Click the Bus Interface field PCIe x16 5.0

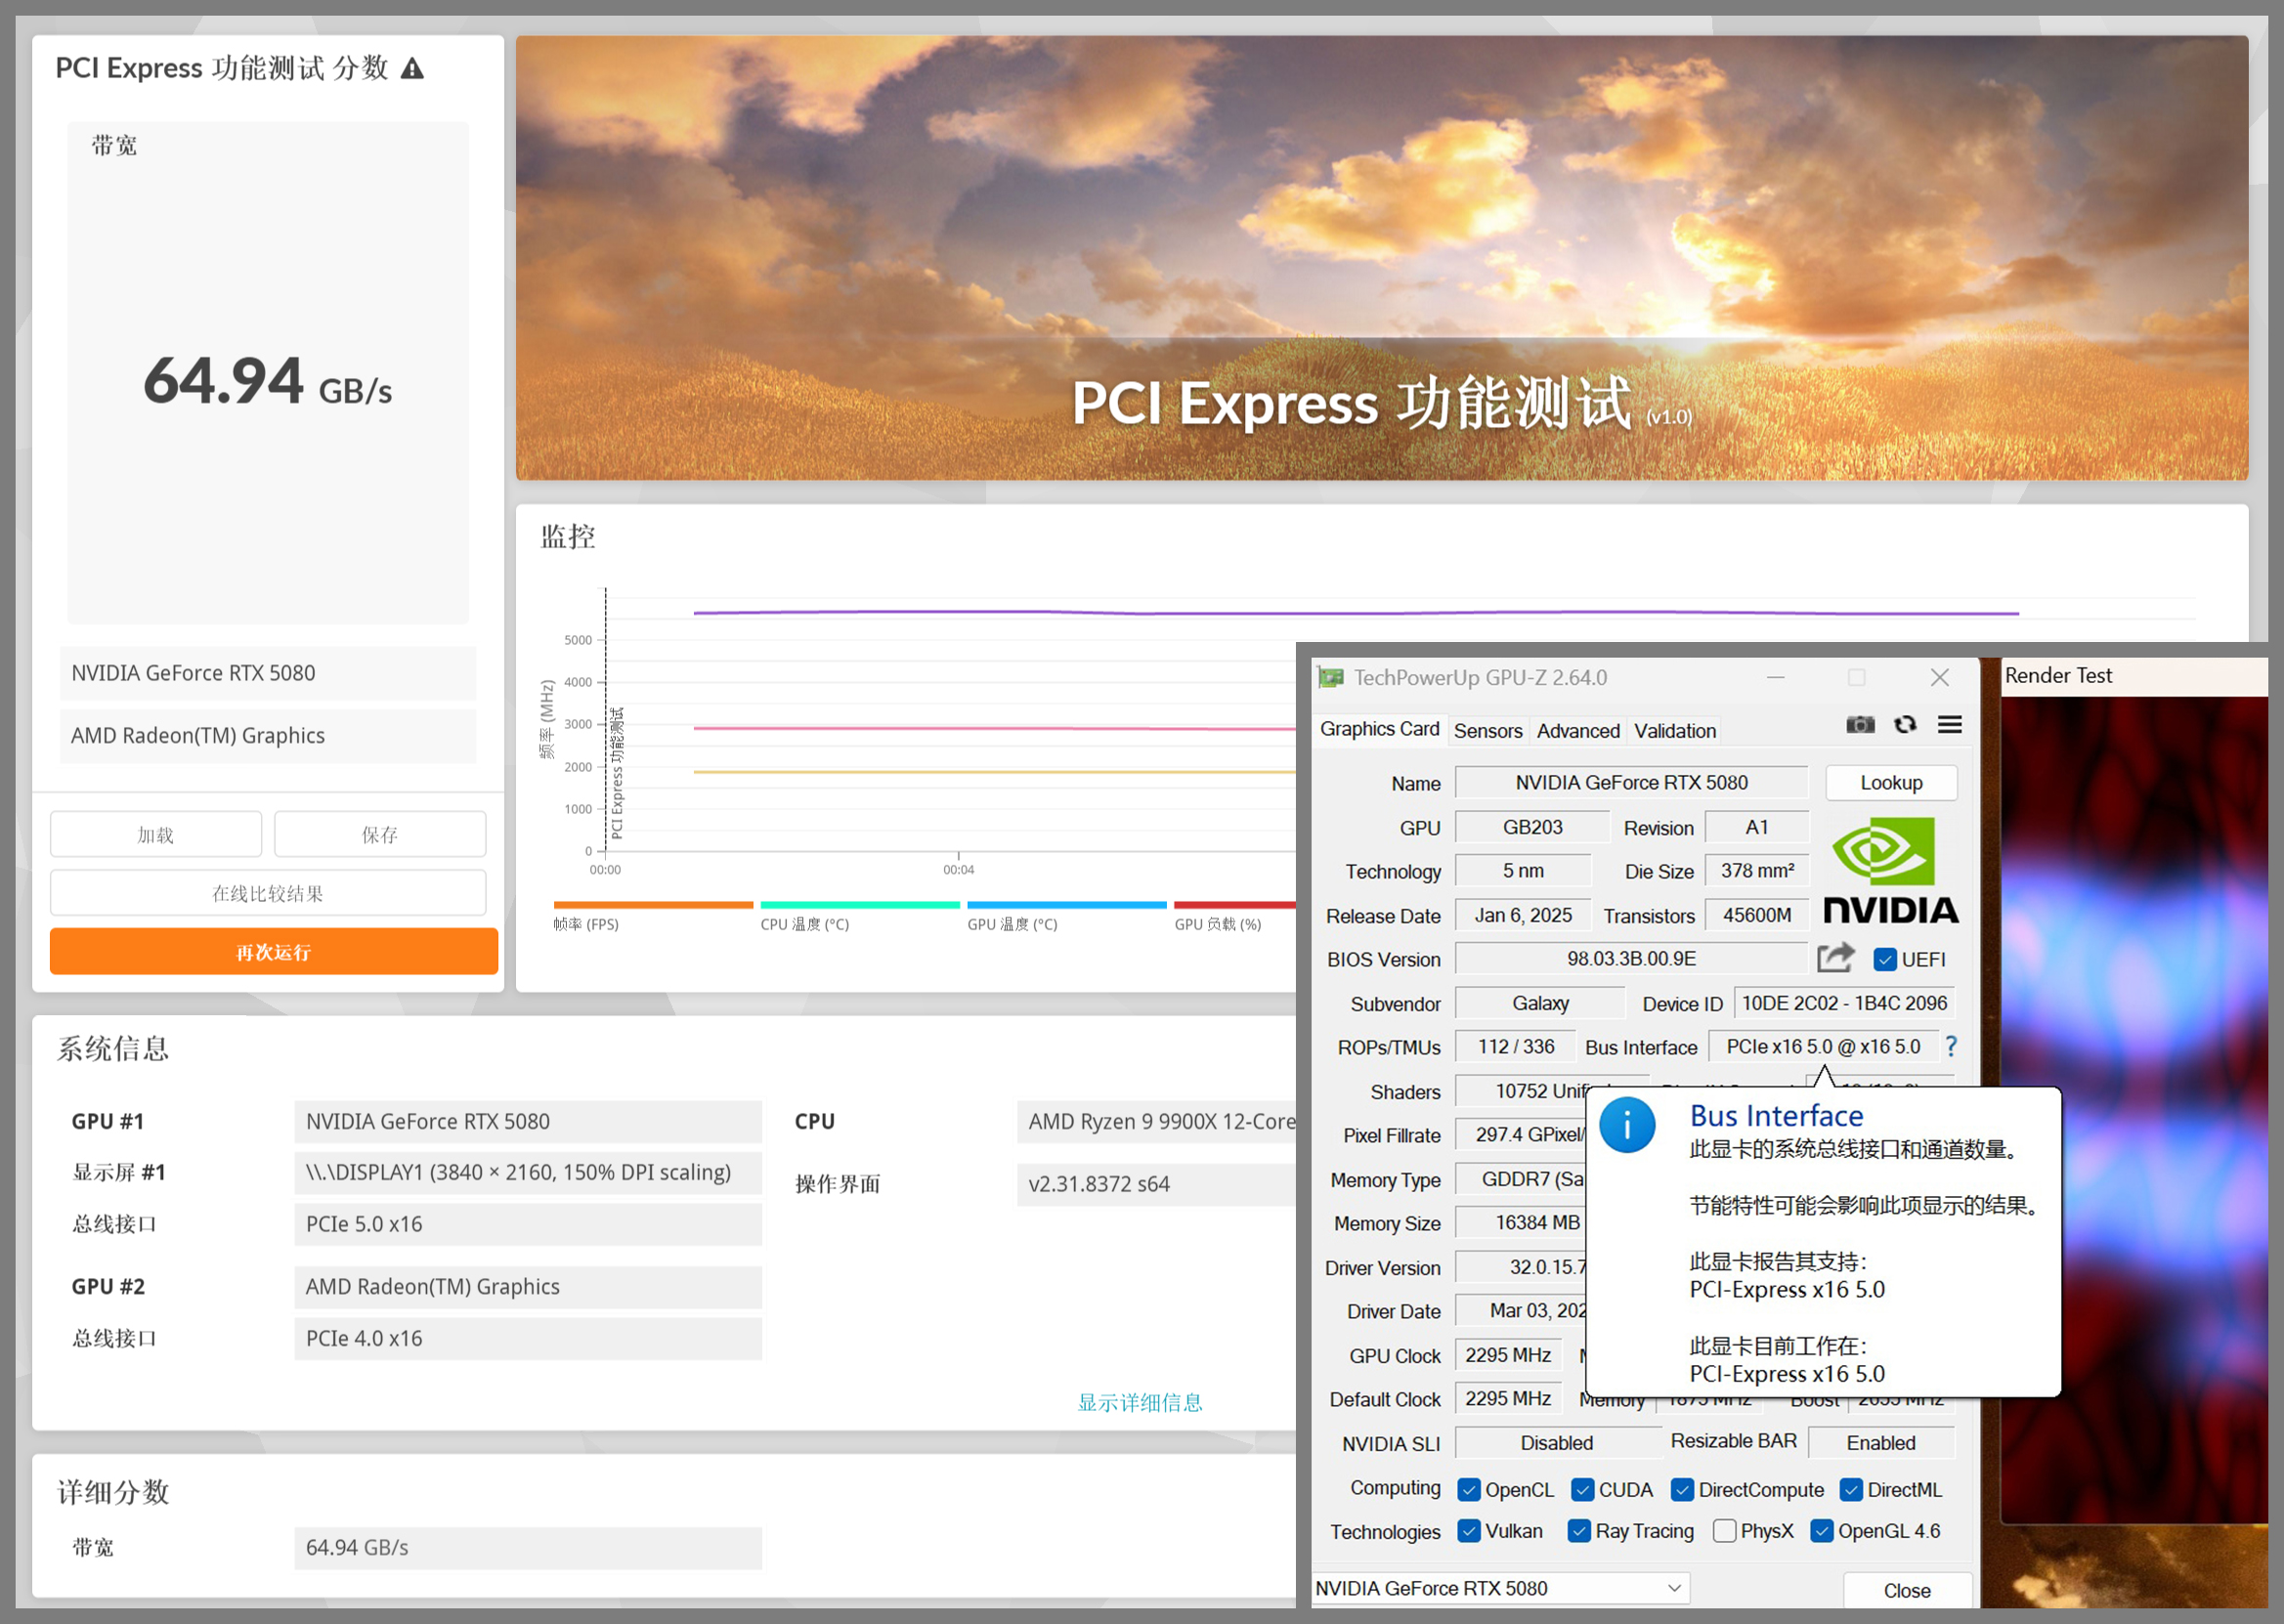click(1822, 1047)
